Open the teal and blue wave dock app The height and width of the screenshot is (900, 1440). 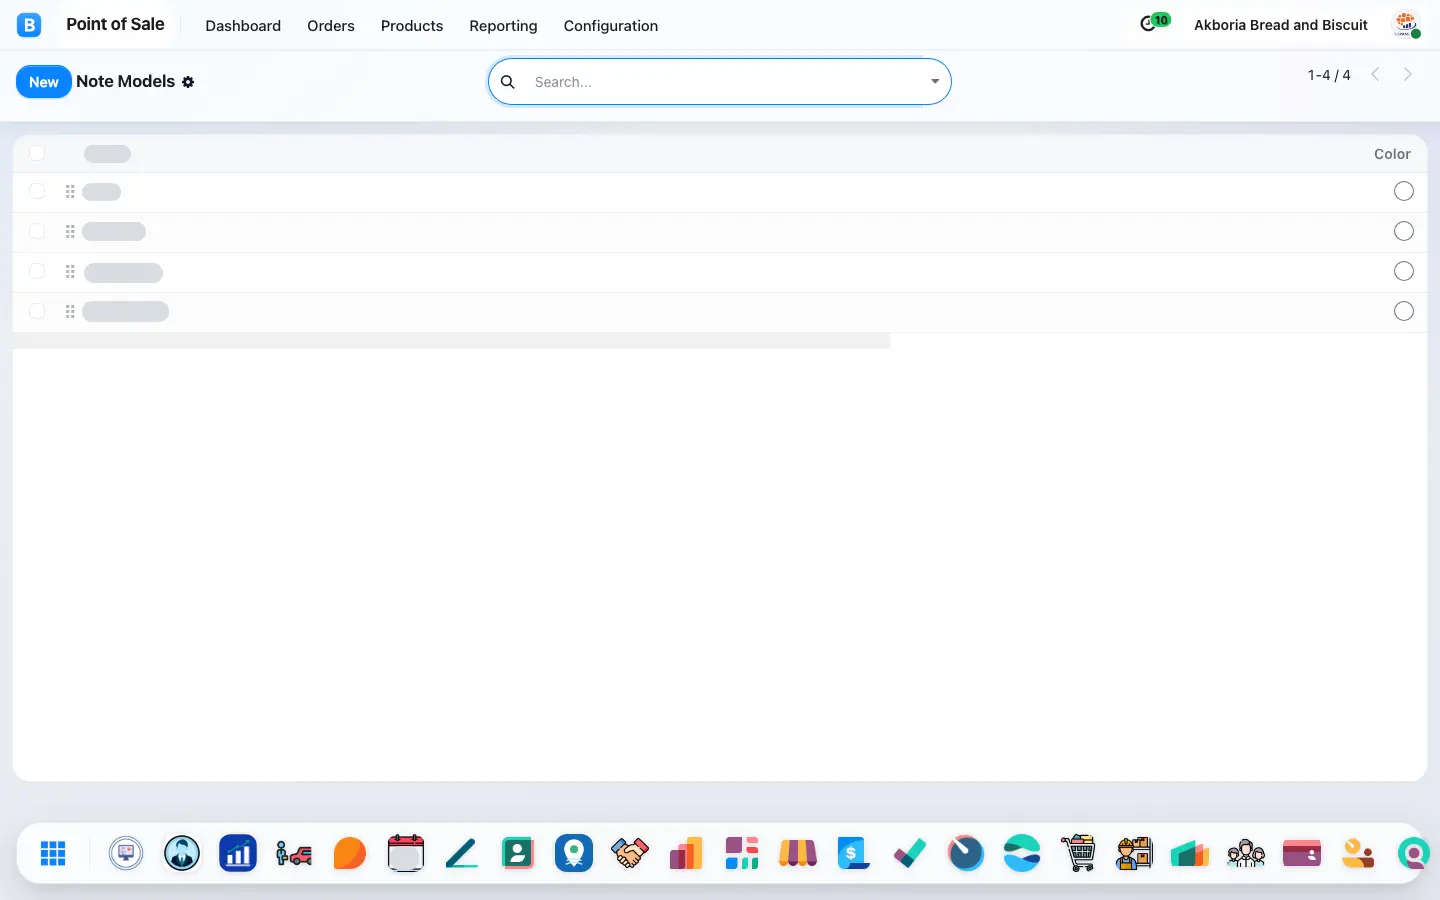pyautogui.click(x=1022, y=853)
